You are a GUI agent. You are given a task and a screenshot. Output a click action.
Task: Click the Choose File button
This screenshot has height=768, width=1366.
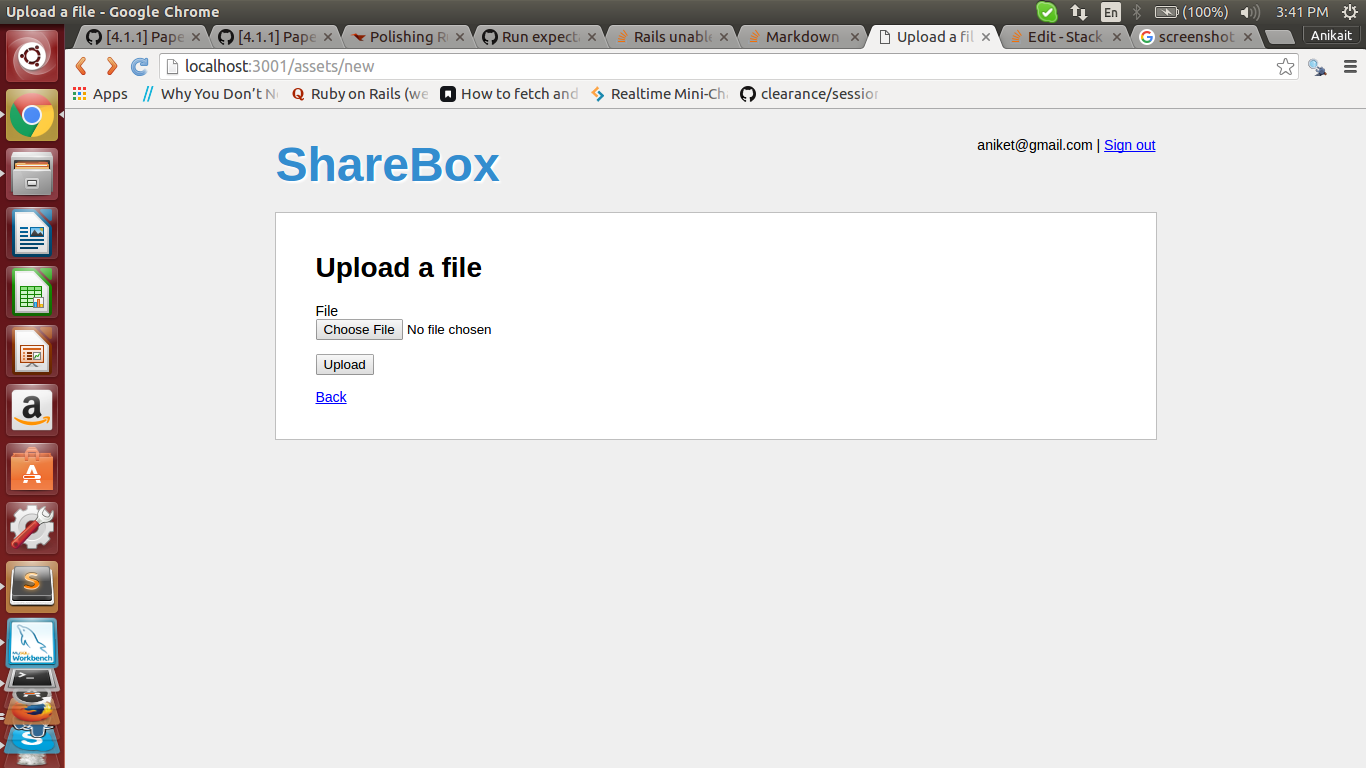(x=359, y=330)
